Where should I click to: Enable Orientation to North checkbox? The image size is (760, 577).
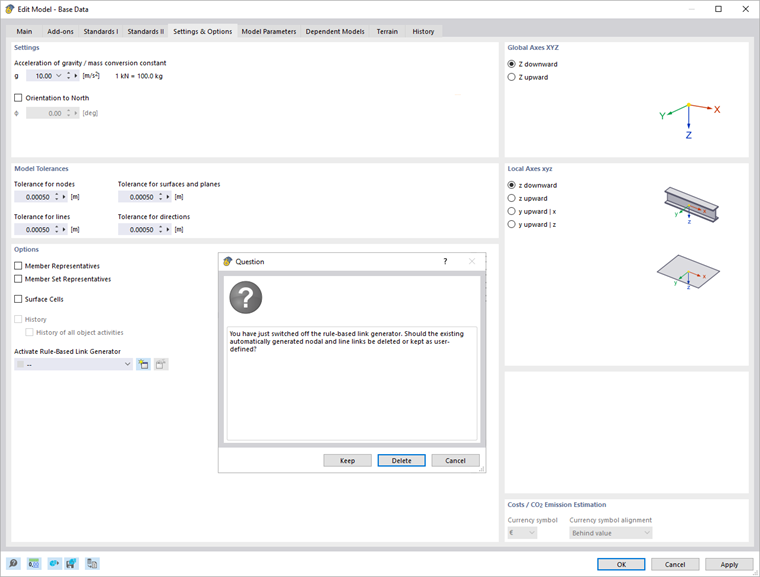click(18, 98)
